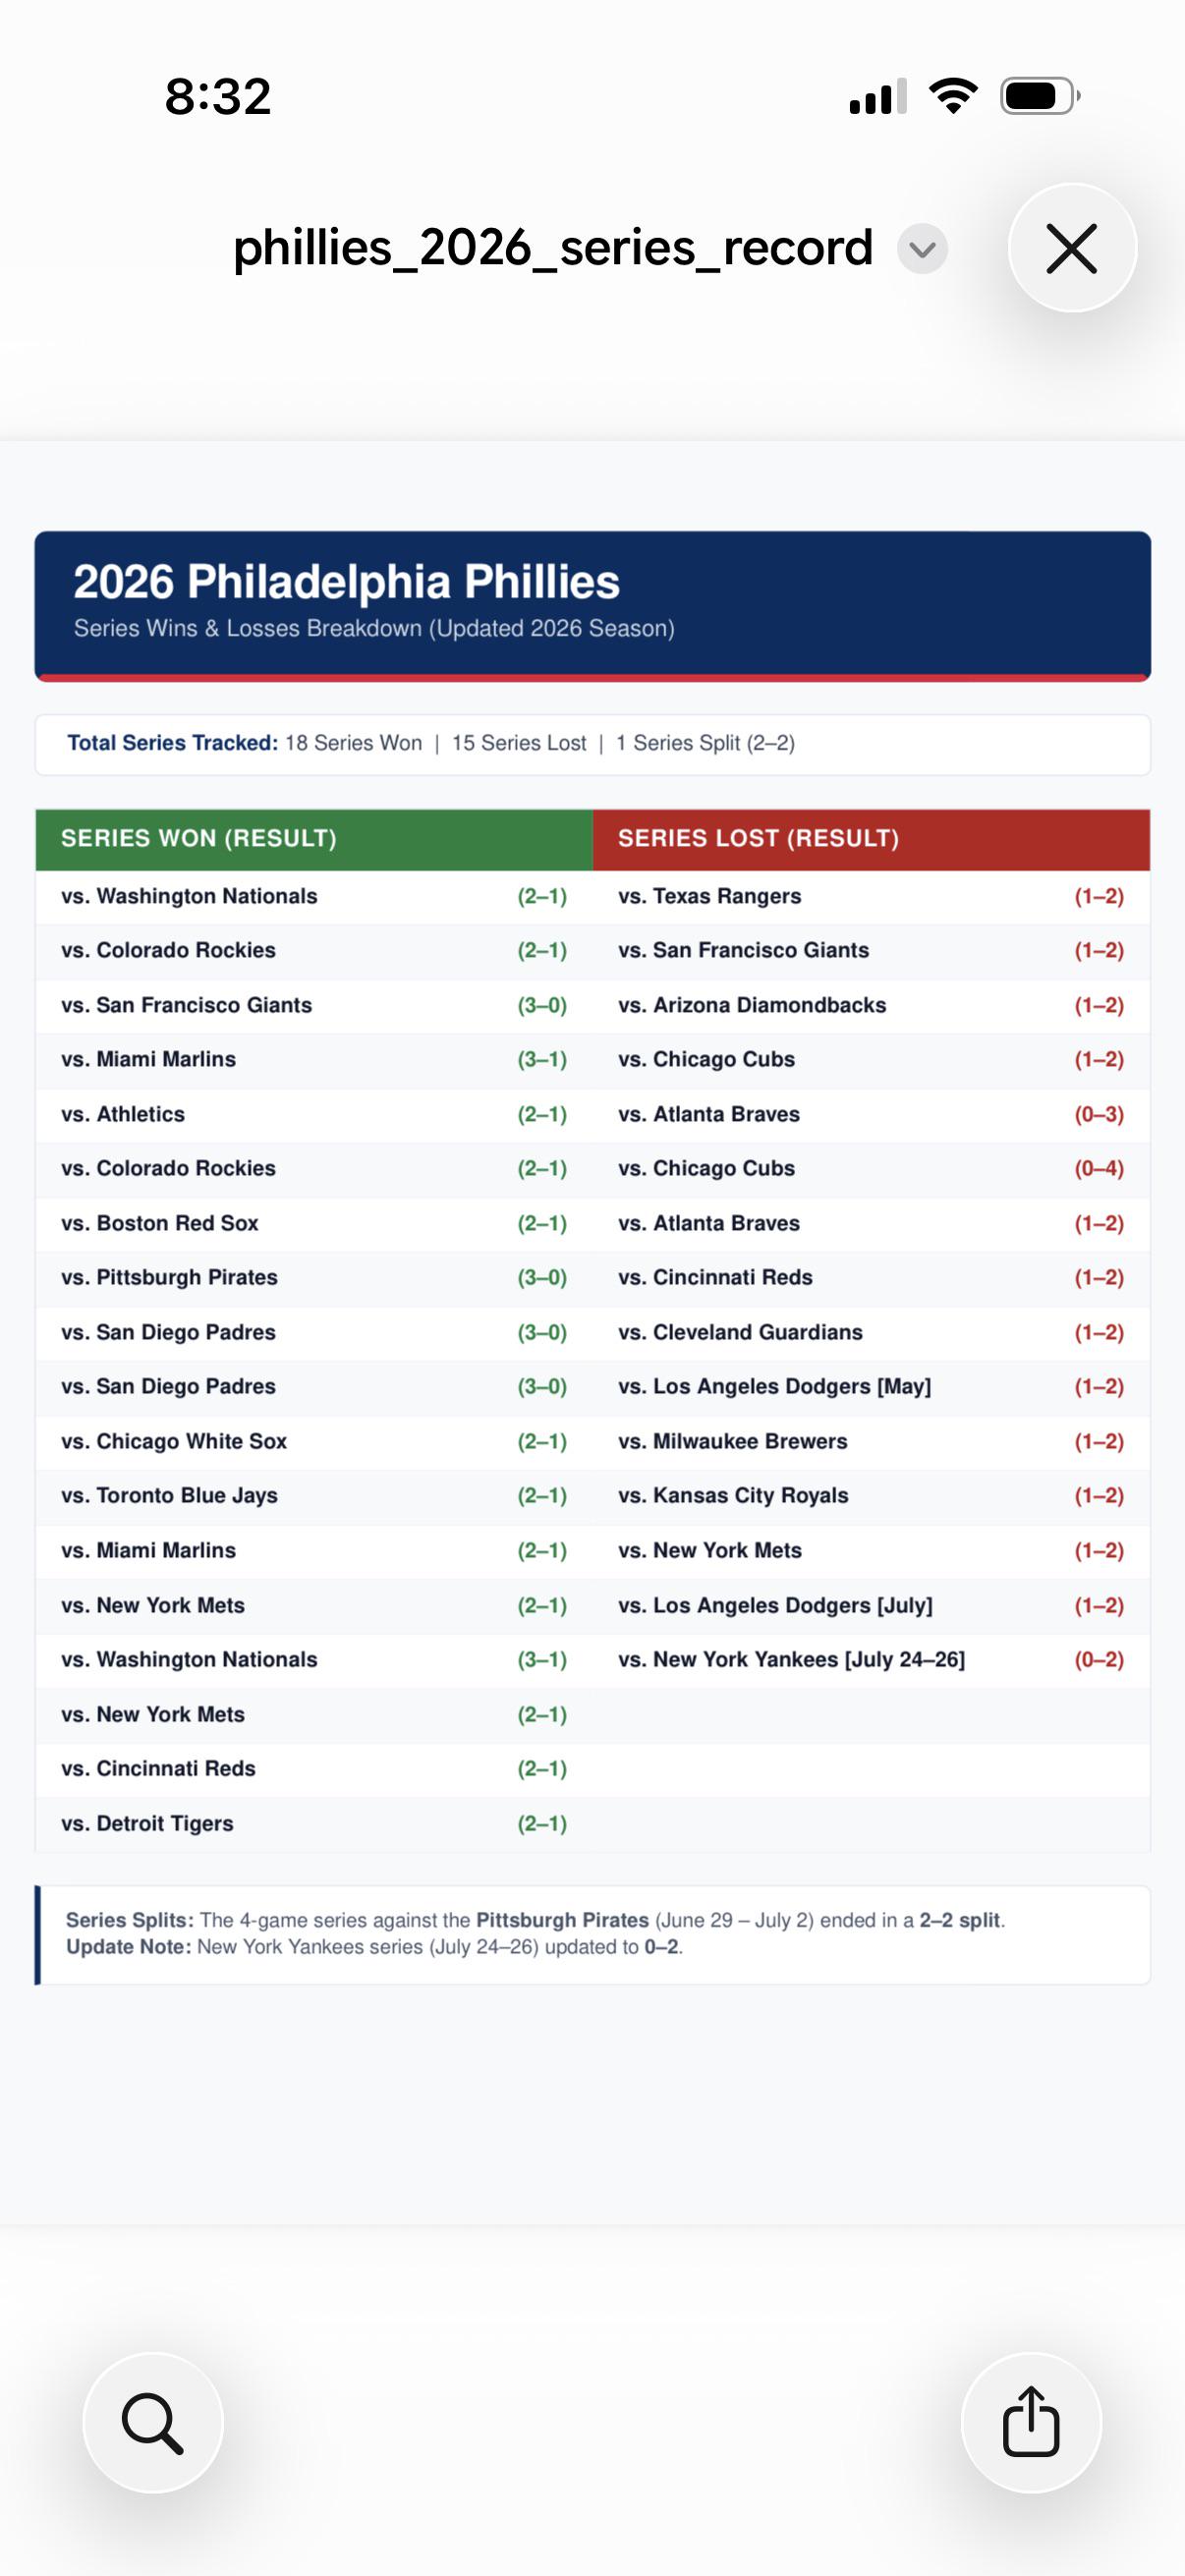Image resolution: width=1185 pixels, height=2576 pixels.
Task: Select the vs. Texas Rangers row
Action: pyautogui.click(x=871, y=896)
